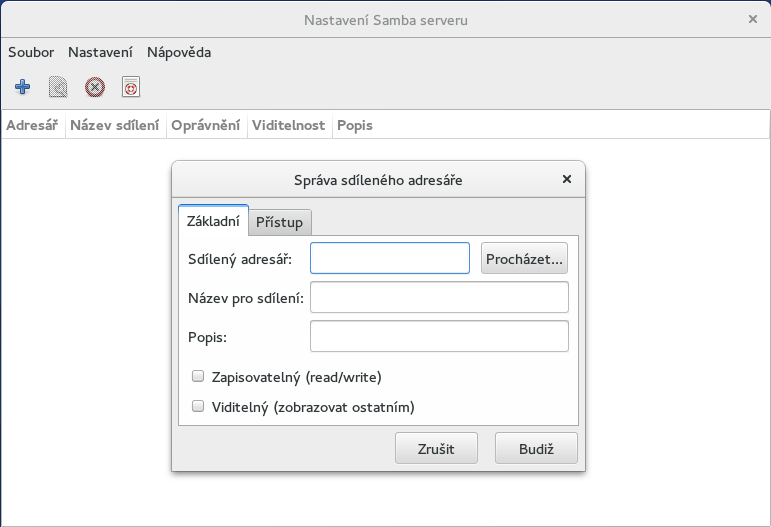The height and width of the screenshot is (527, 771).
Task: Close the Správa sdíleného adresáře dialog
Action: [567, 180]
